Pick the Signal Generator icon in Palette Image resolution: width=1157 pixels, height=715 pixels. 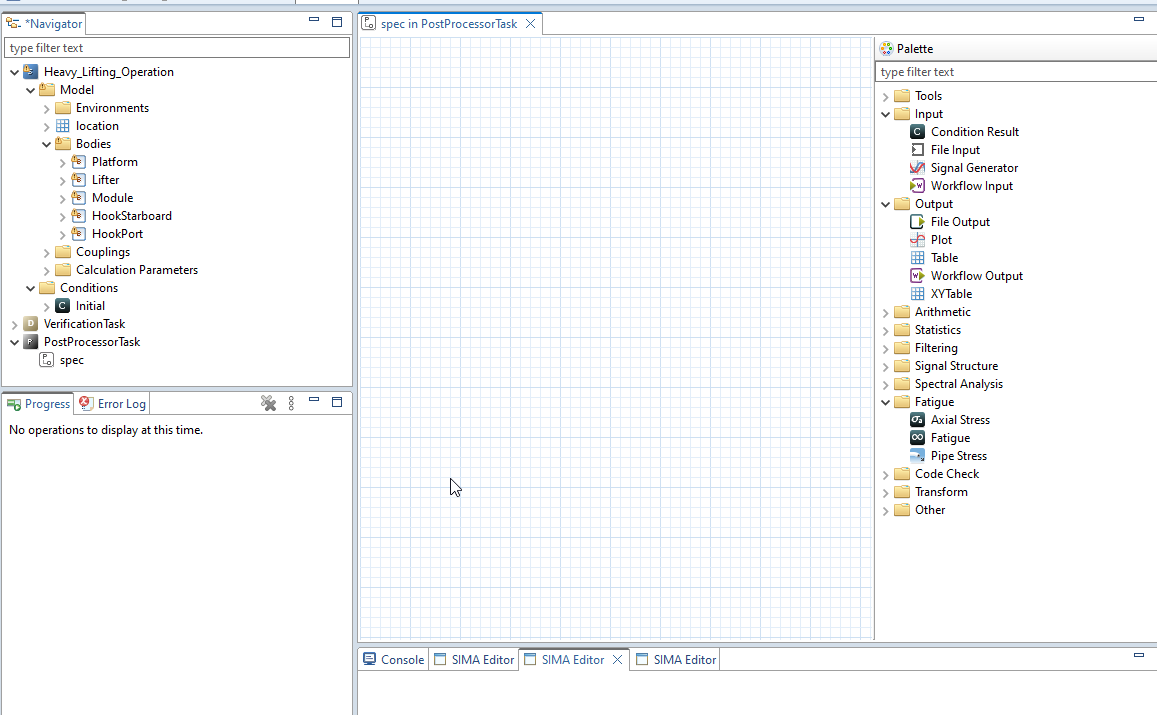tap(918, 168)
